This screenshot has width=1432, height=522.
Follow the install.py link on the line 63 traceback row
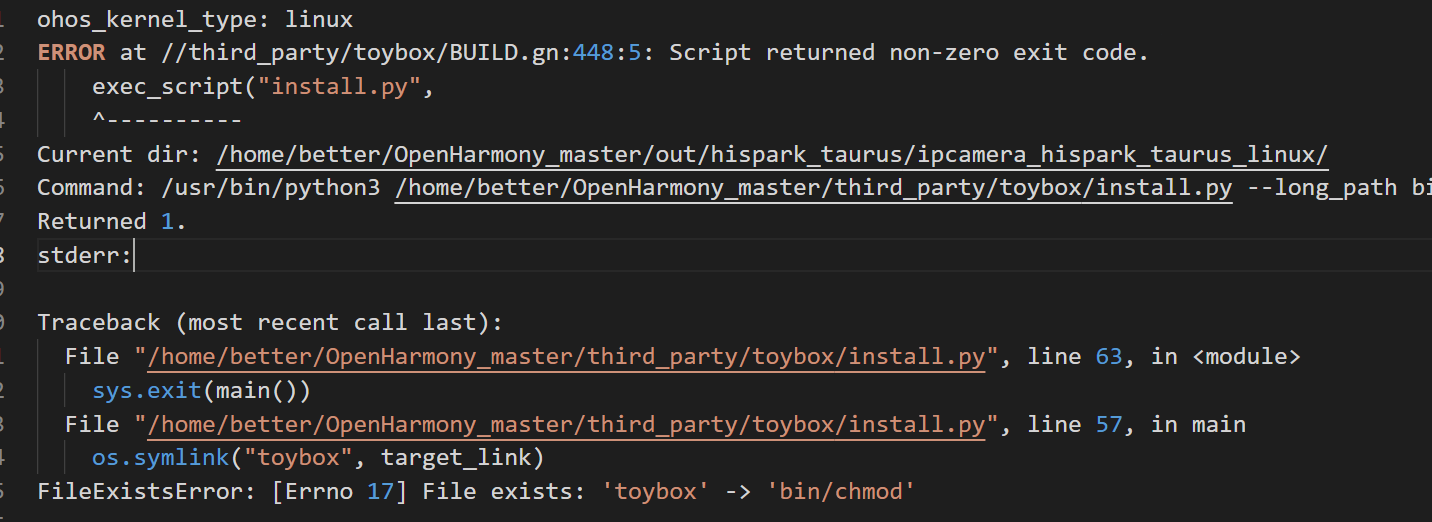coord(567,357)
